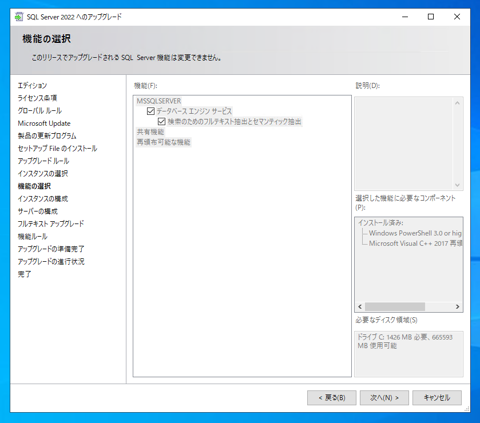The image size is (480, 423).
Task: Click description box scroll up arrow
Action: click(457, 103)
